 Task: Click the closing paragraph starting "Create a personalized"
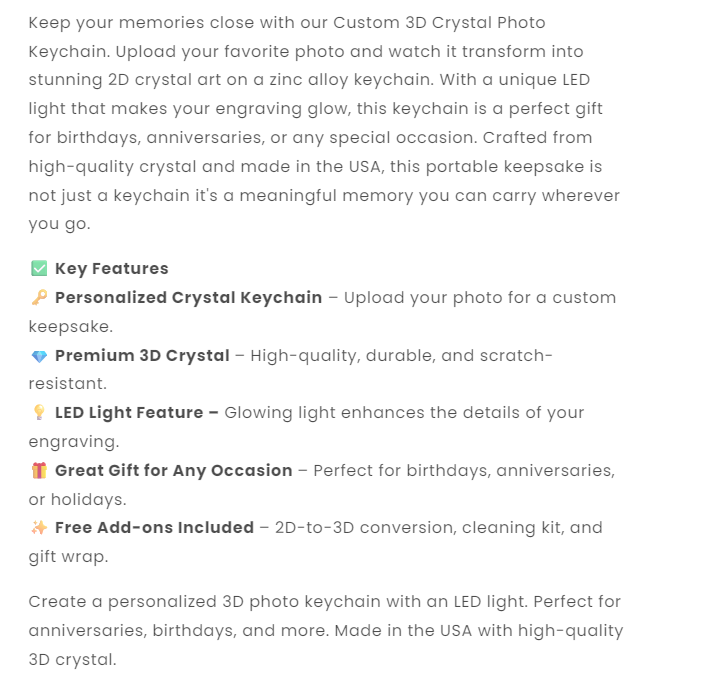point(324,630)
